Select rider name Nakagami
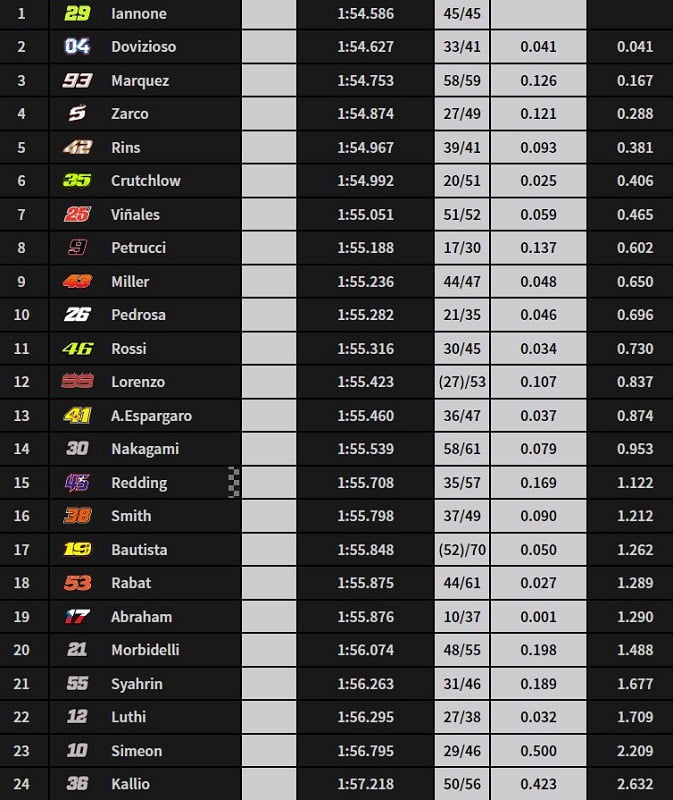 (x=144, y=449)
